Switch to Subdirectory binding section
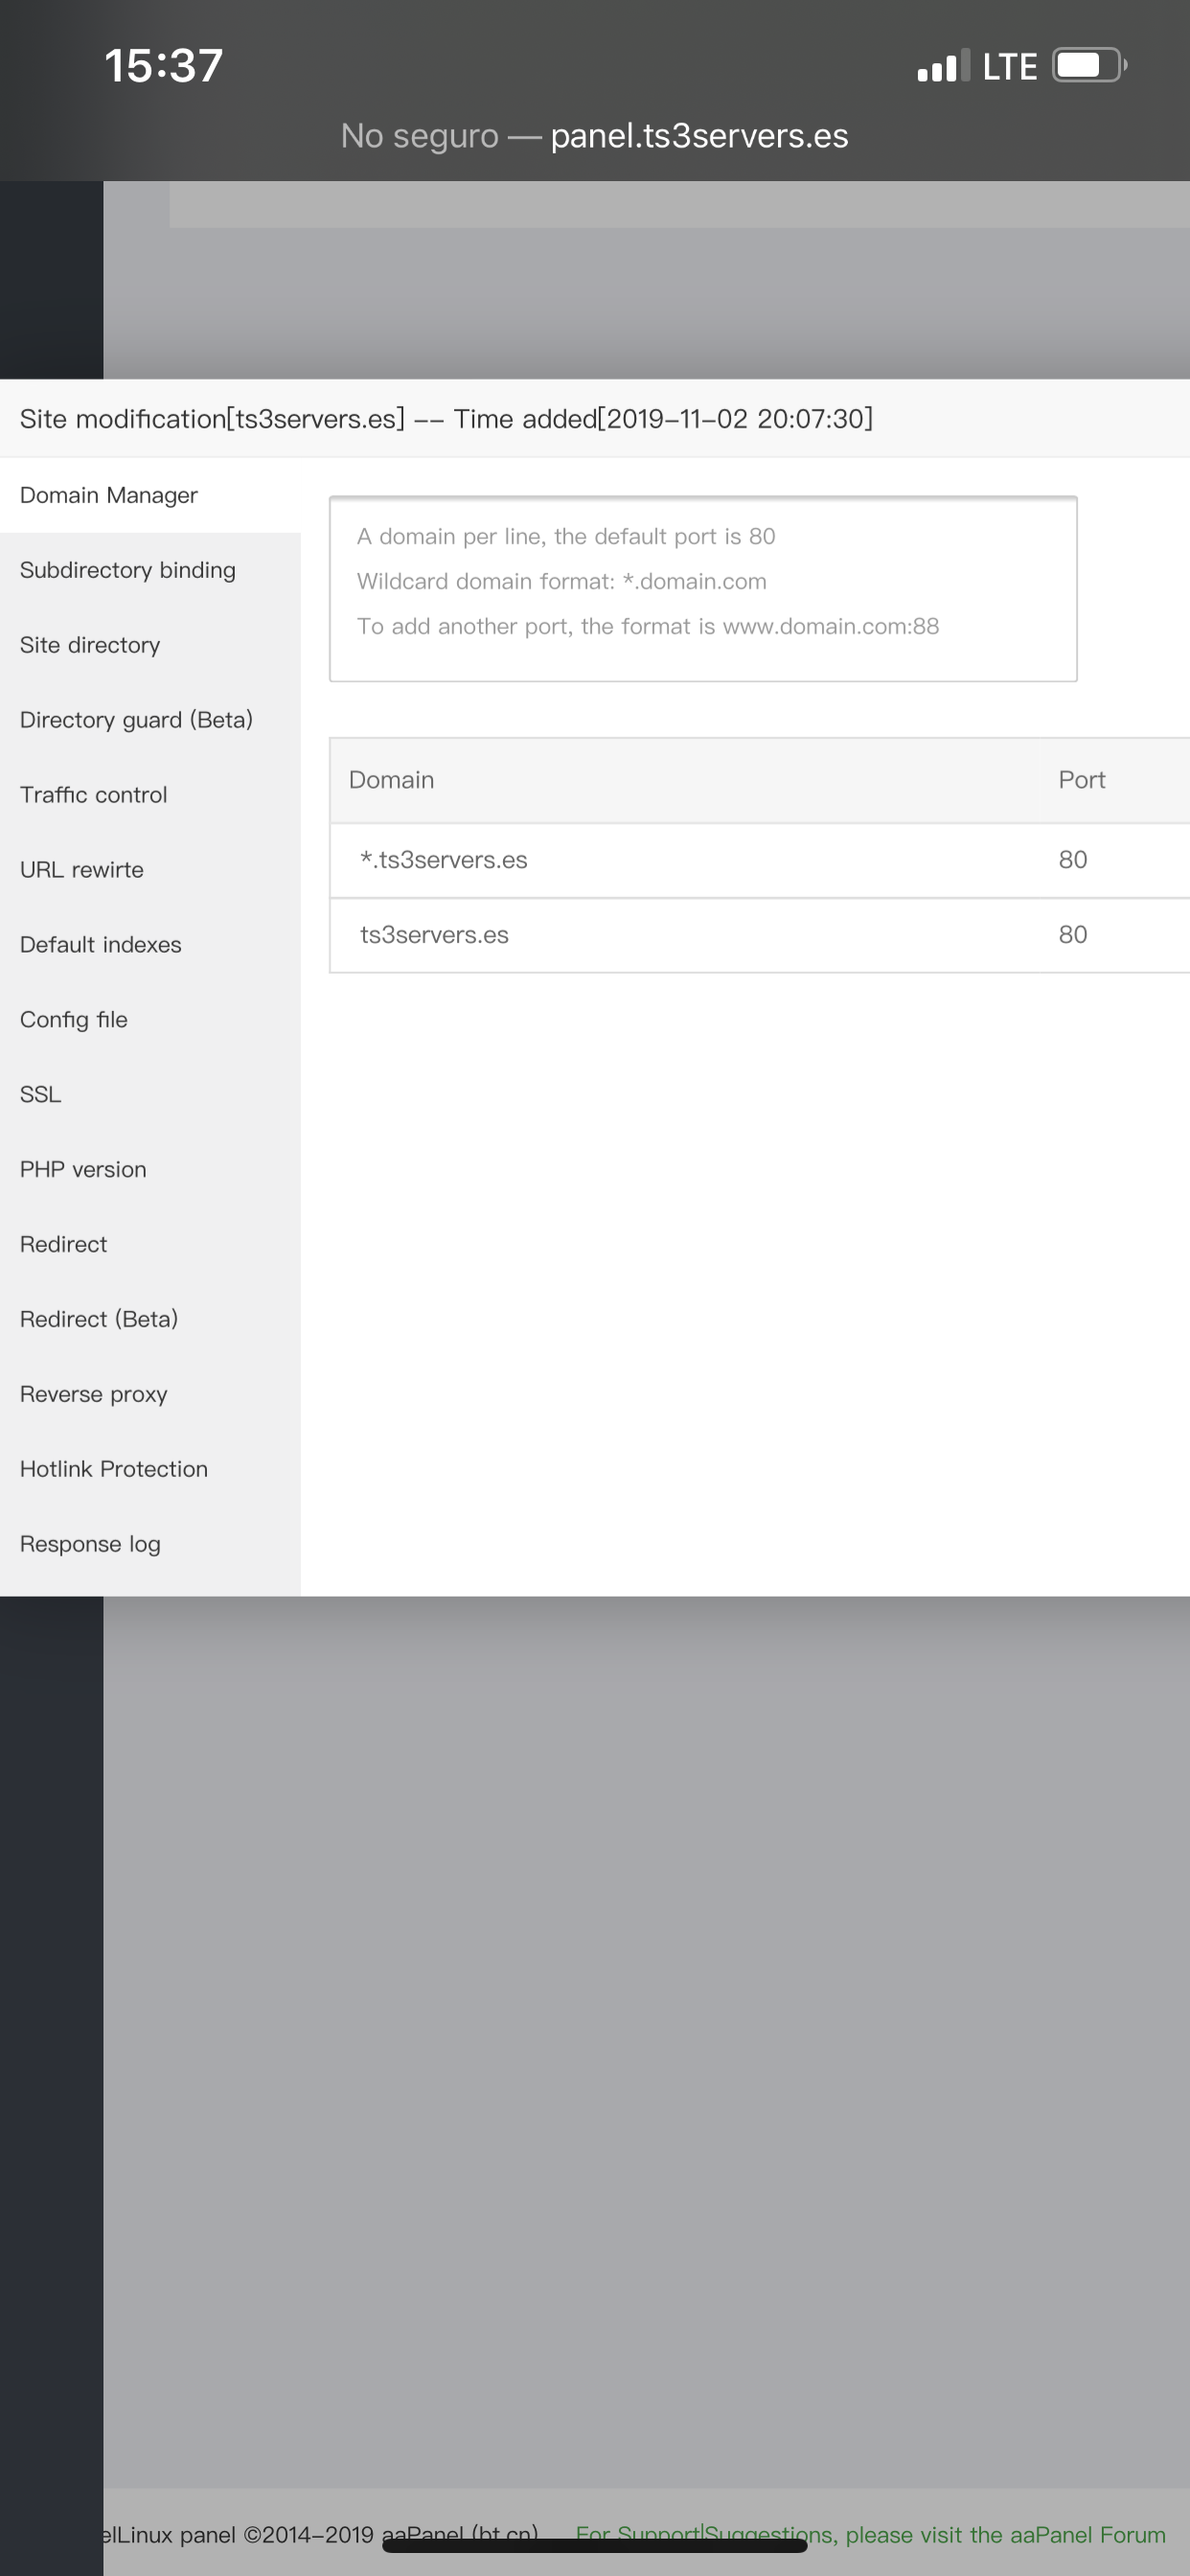The height and width of the screenshot is (2576, 1190). point(128,570)
